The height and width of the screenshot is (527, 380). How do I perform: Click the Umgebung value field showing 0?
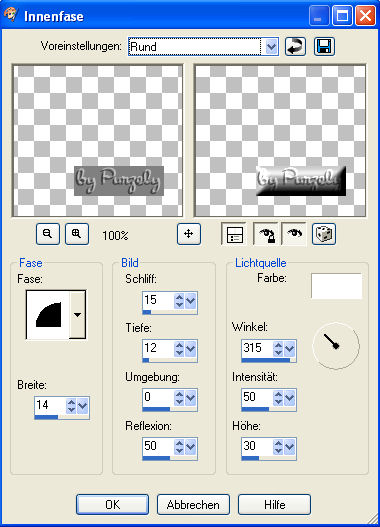tap(158, 397)
